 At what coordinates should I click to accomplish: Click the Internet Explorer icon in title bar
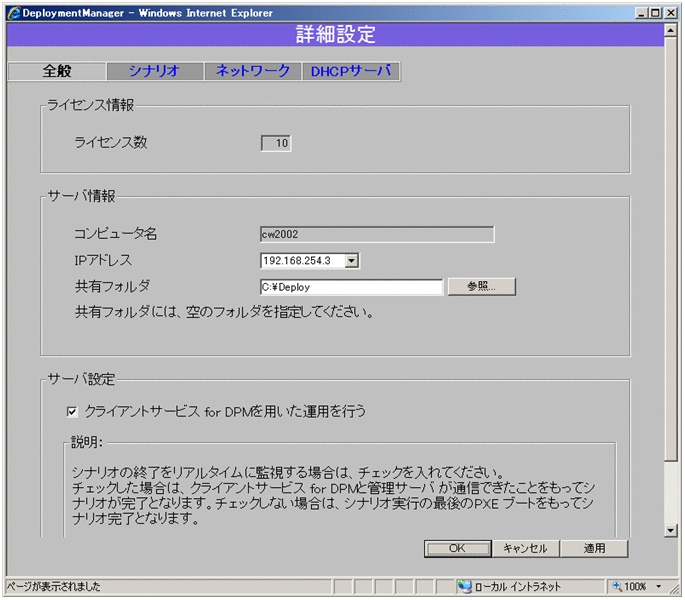click(13, 13)
